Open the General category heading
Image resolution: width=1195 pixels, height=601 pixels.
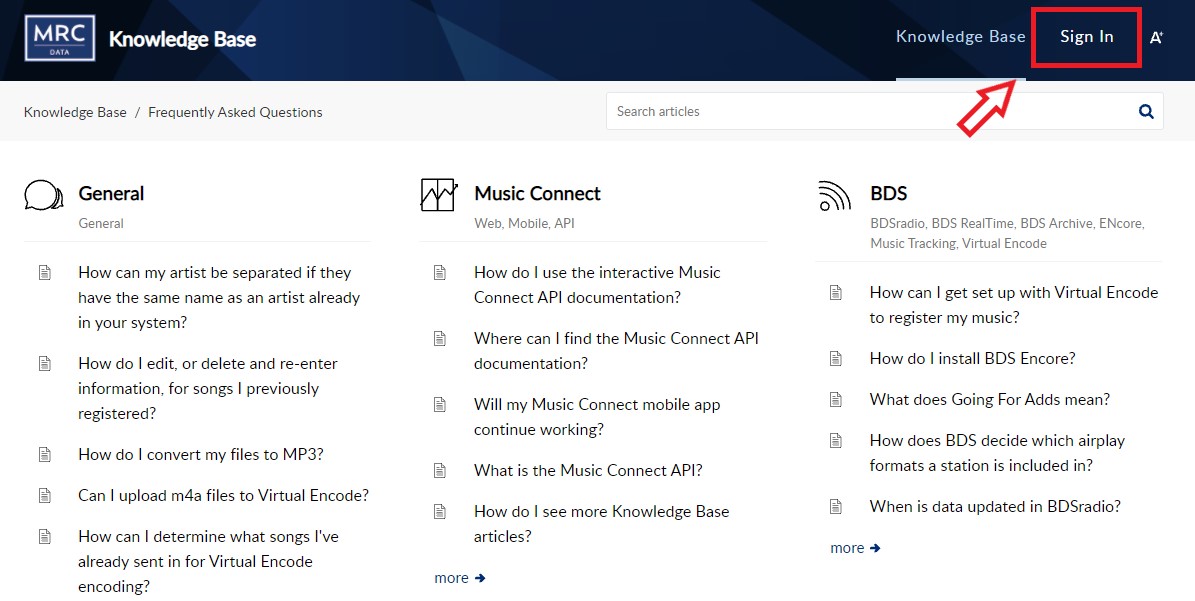pos(111,193)
